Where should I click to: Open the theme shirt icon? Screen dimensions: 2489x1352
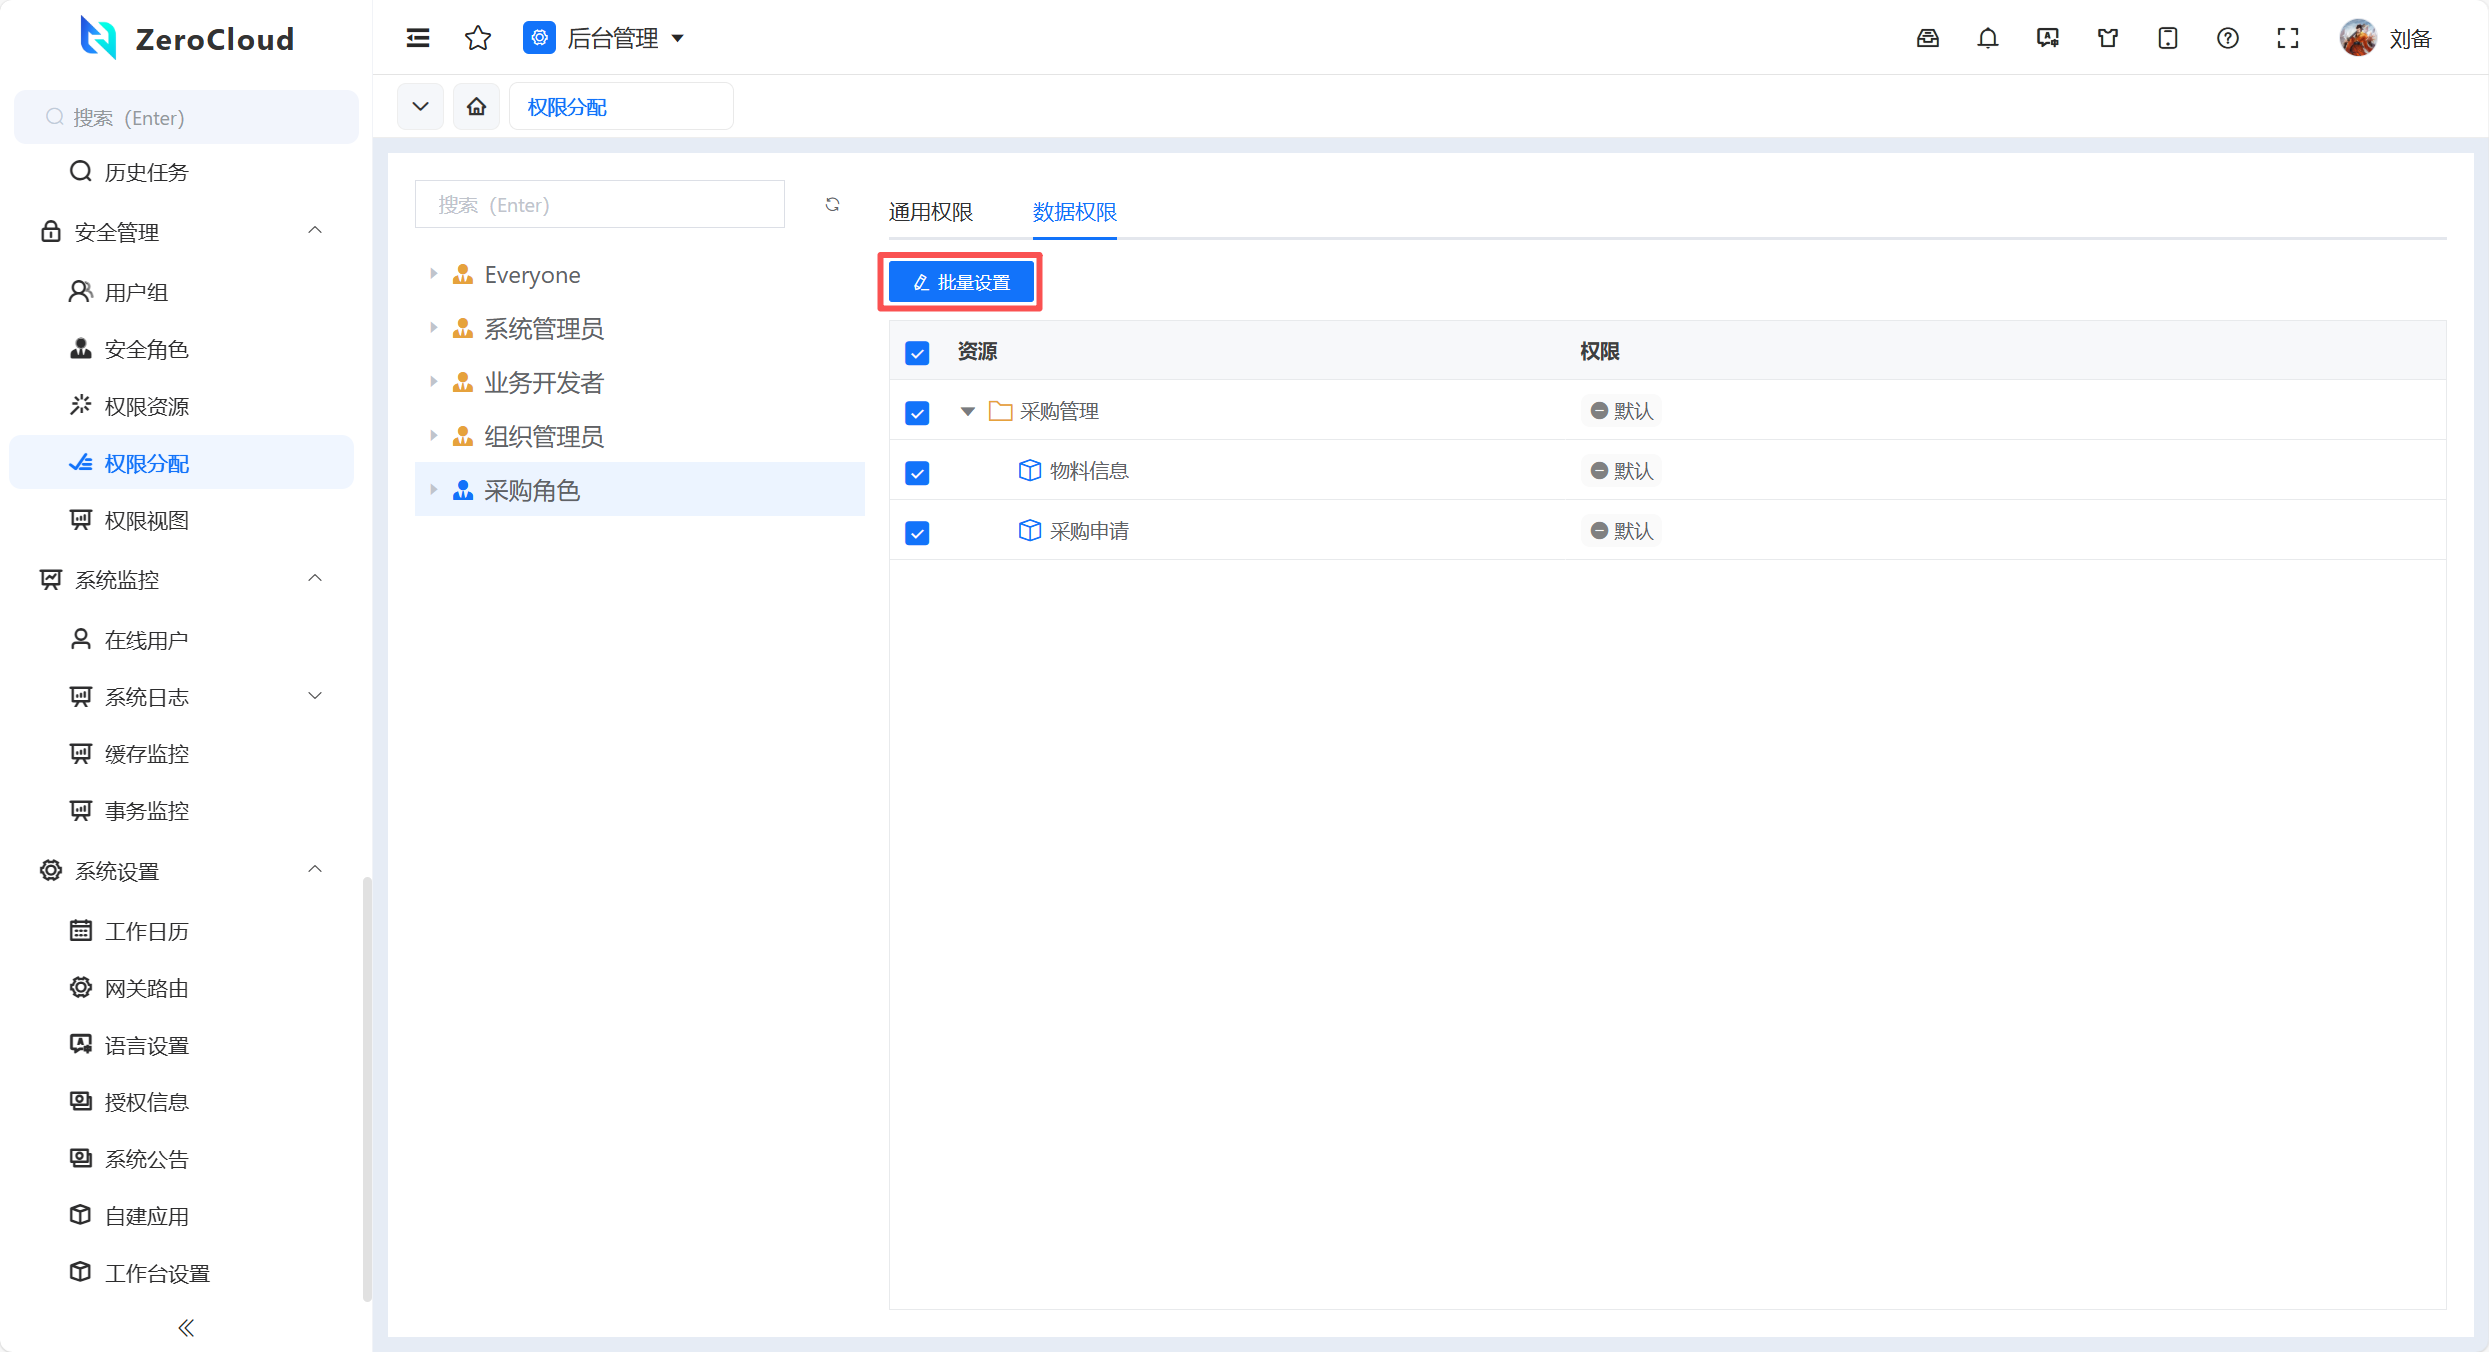pyautogui.click(x=2107, y=38)
